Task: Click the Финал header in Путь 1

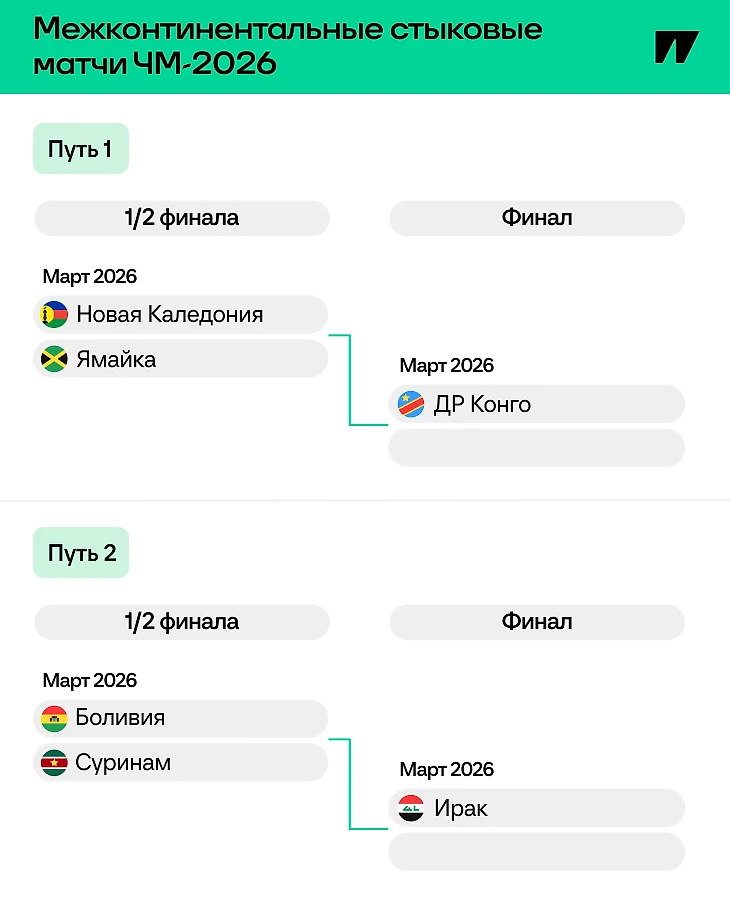Action: 536,218
